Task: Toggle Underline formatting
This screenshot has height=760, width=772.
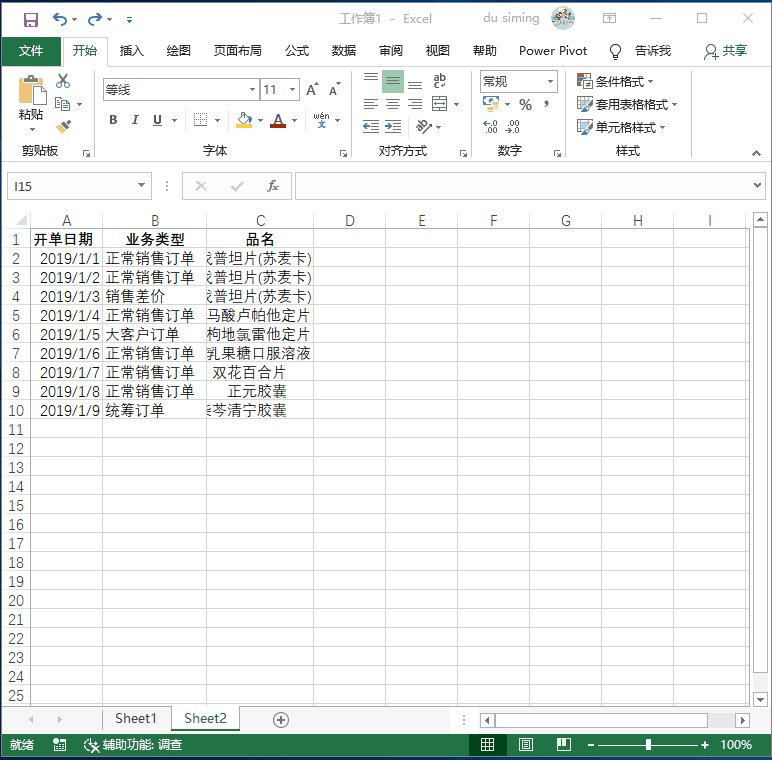Action: [x=158, y=120]
